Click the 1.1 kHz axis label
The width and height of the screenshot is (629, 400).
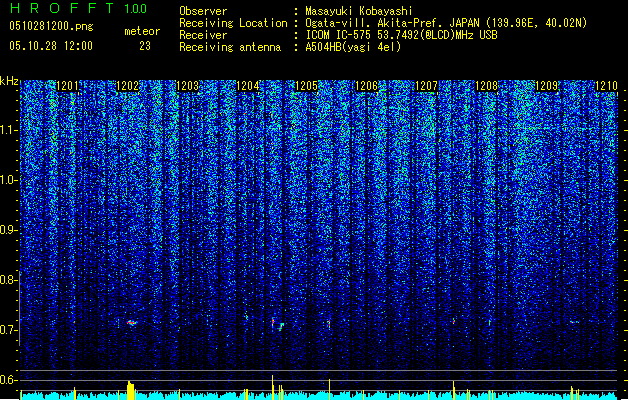(9, 130)
